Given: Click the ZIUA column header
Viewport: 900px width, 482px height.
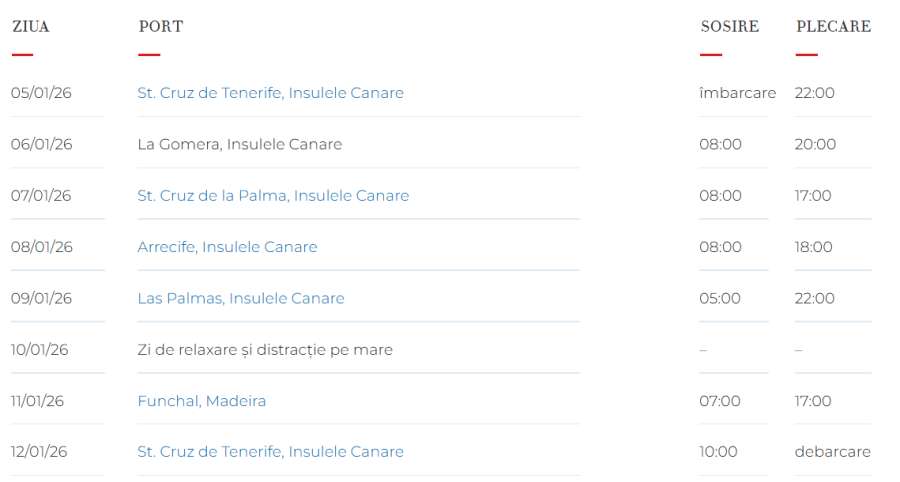Looking at the screenshot, I should click(x=31, y=26).
